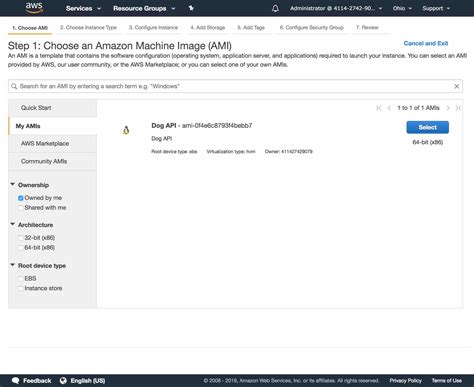Go to 2. Choose Instance Type step
Screen dimensions: 474x387
88,28
